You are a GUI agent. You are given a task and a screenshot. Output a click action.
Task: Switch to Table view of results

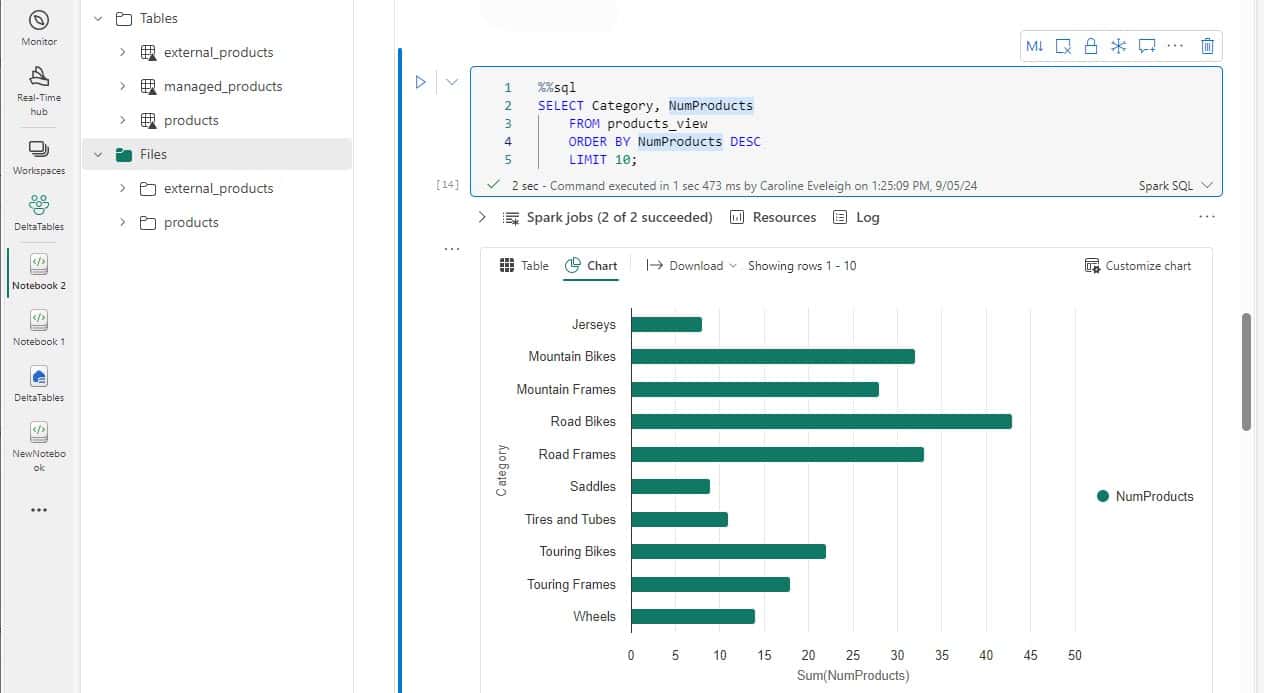(x=524, y=266)
